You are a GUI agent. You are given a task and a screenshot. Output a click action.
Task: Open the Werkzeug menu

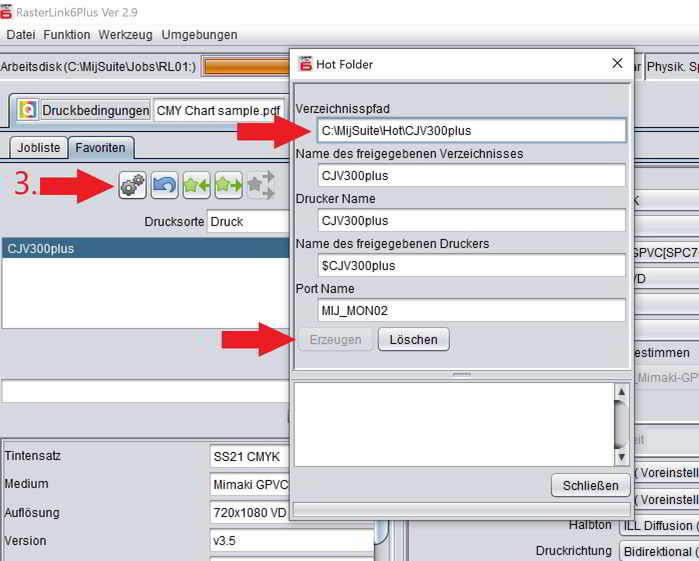click(125, 35)
